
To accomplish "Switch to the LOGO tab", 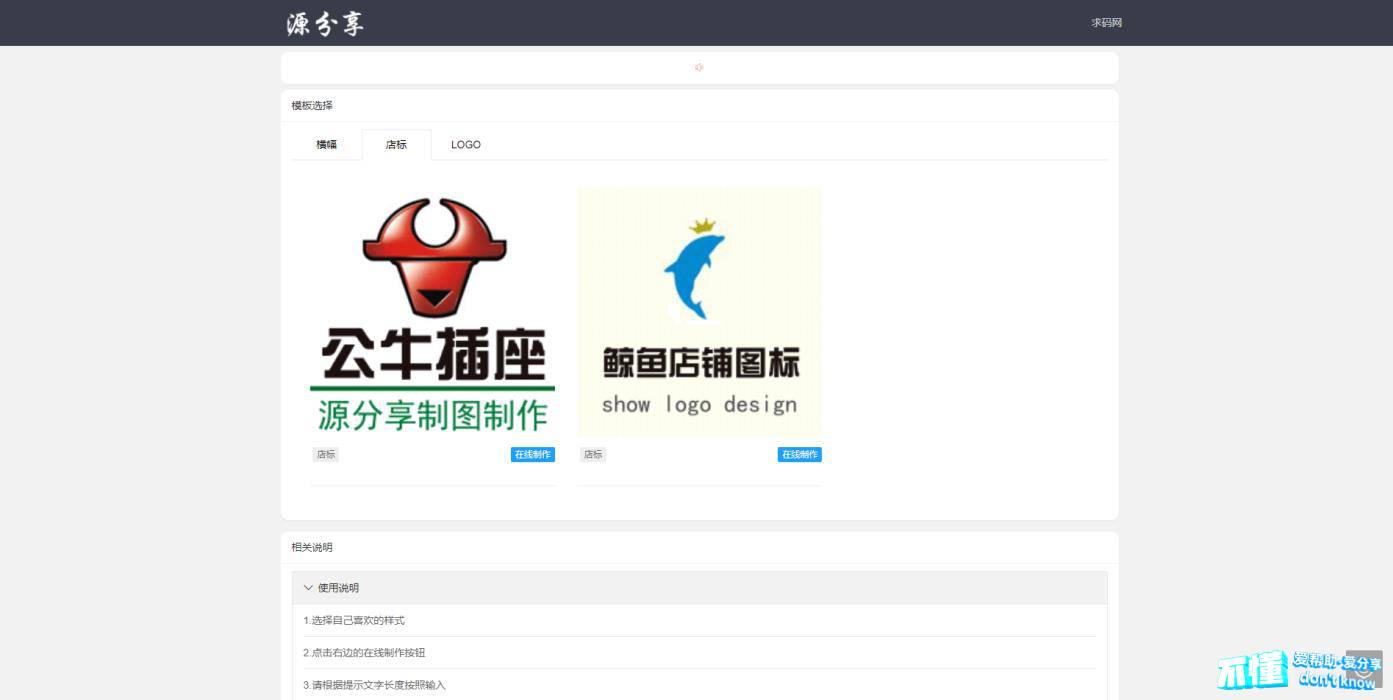I will tap(466, 145).
